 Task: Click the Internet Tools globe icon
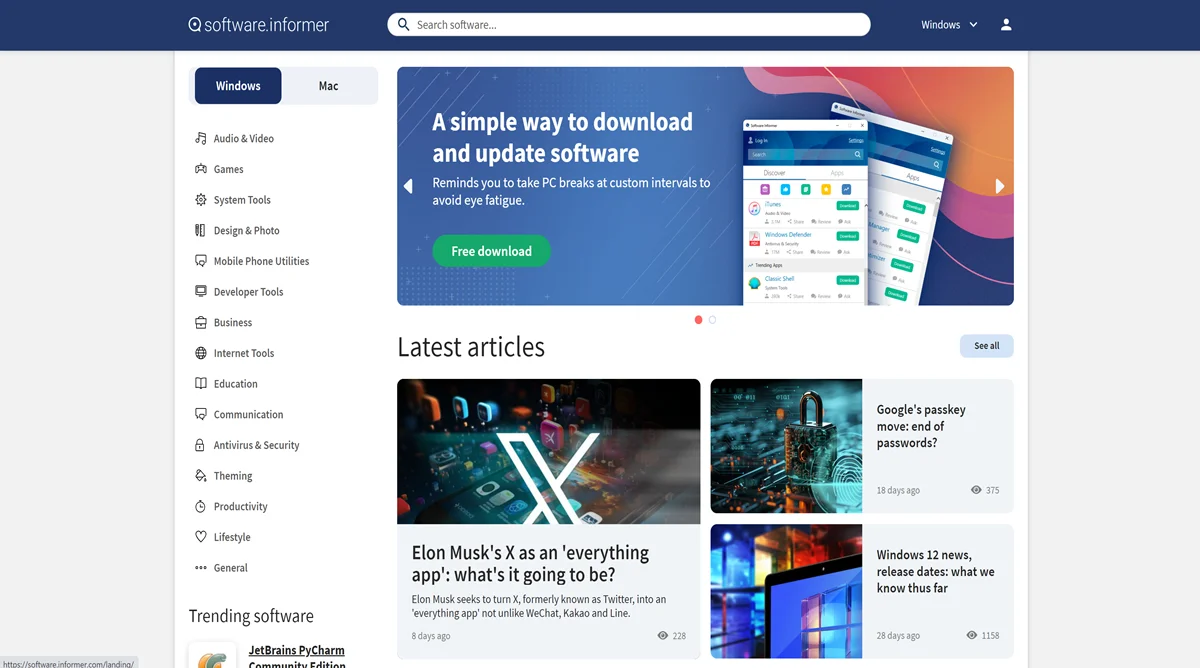click(201, 353)
